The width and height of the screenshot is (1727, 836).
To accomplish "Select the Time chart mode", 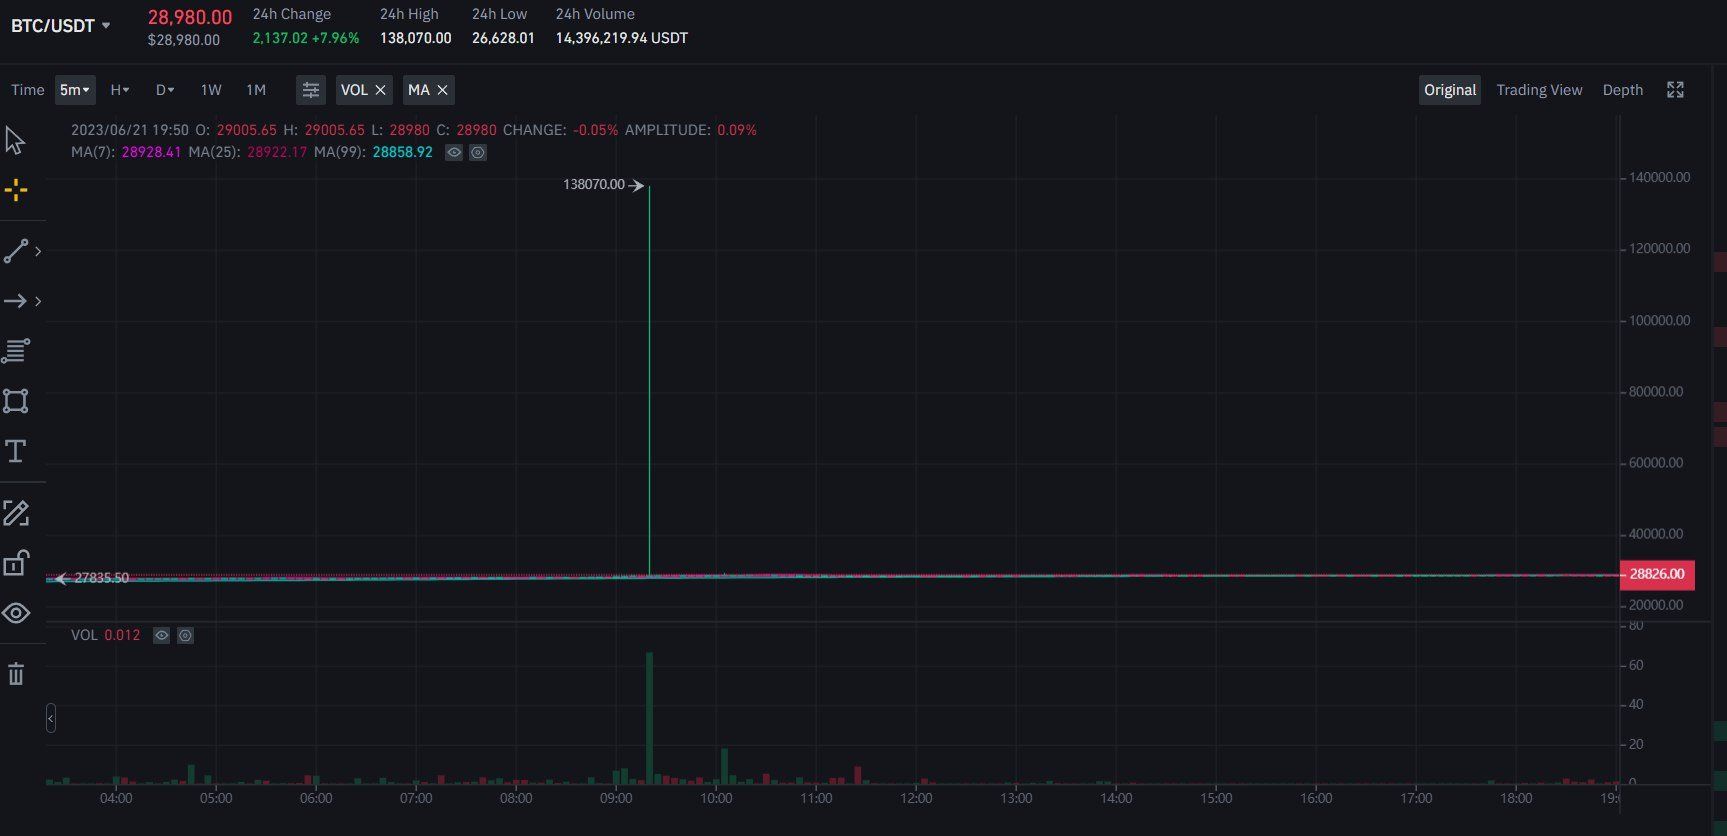I will (28, 90).
